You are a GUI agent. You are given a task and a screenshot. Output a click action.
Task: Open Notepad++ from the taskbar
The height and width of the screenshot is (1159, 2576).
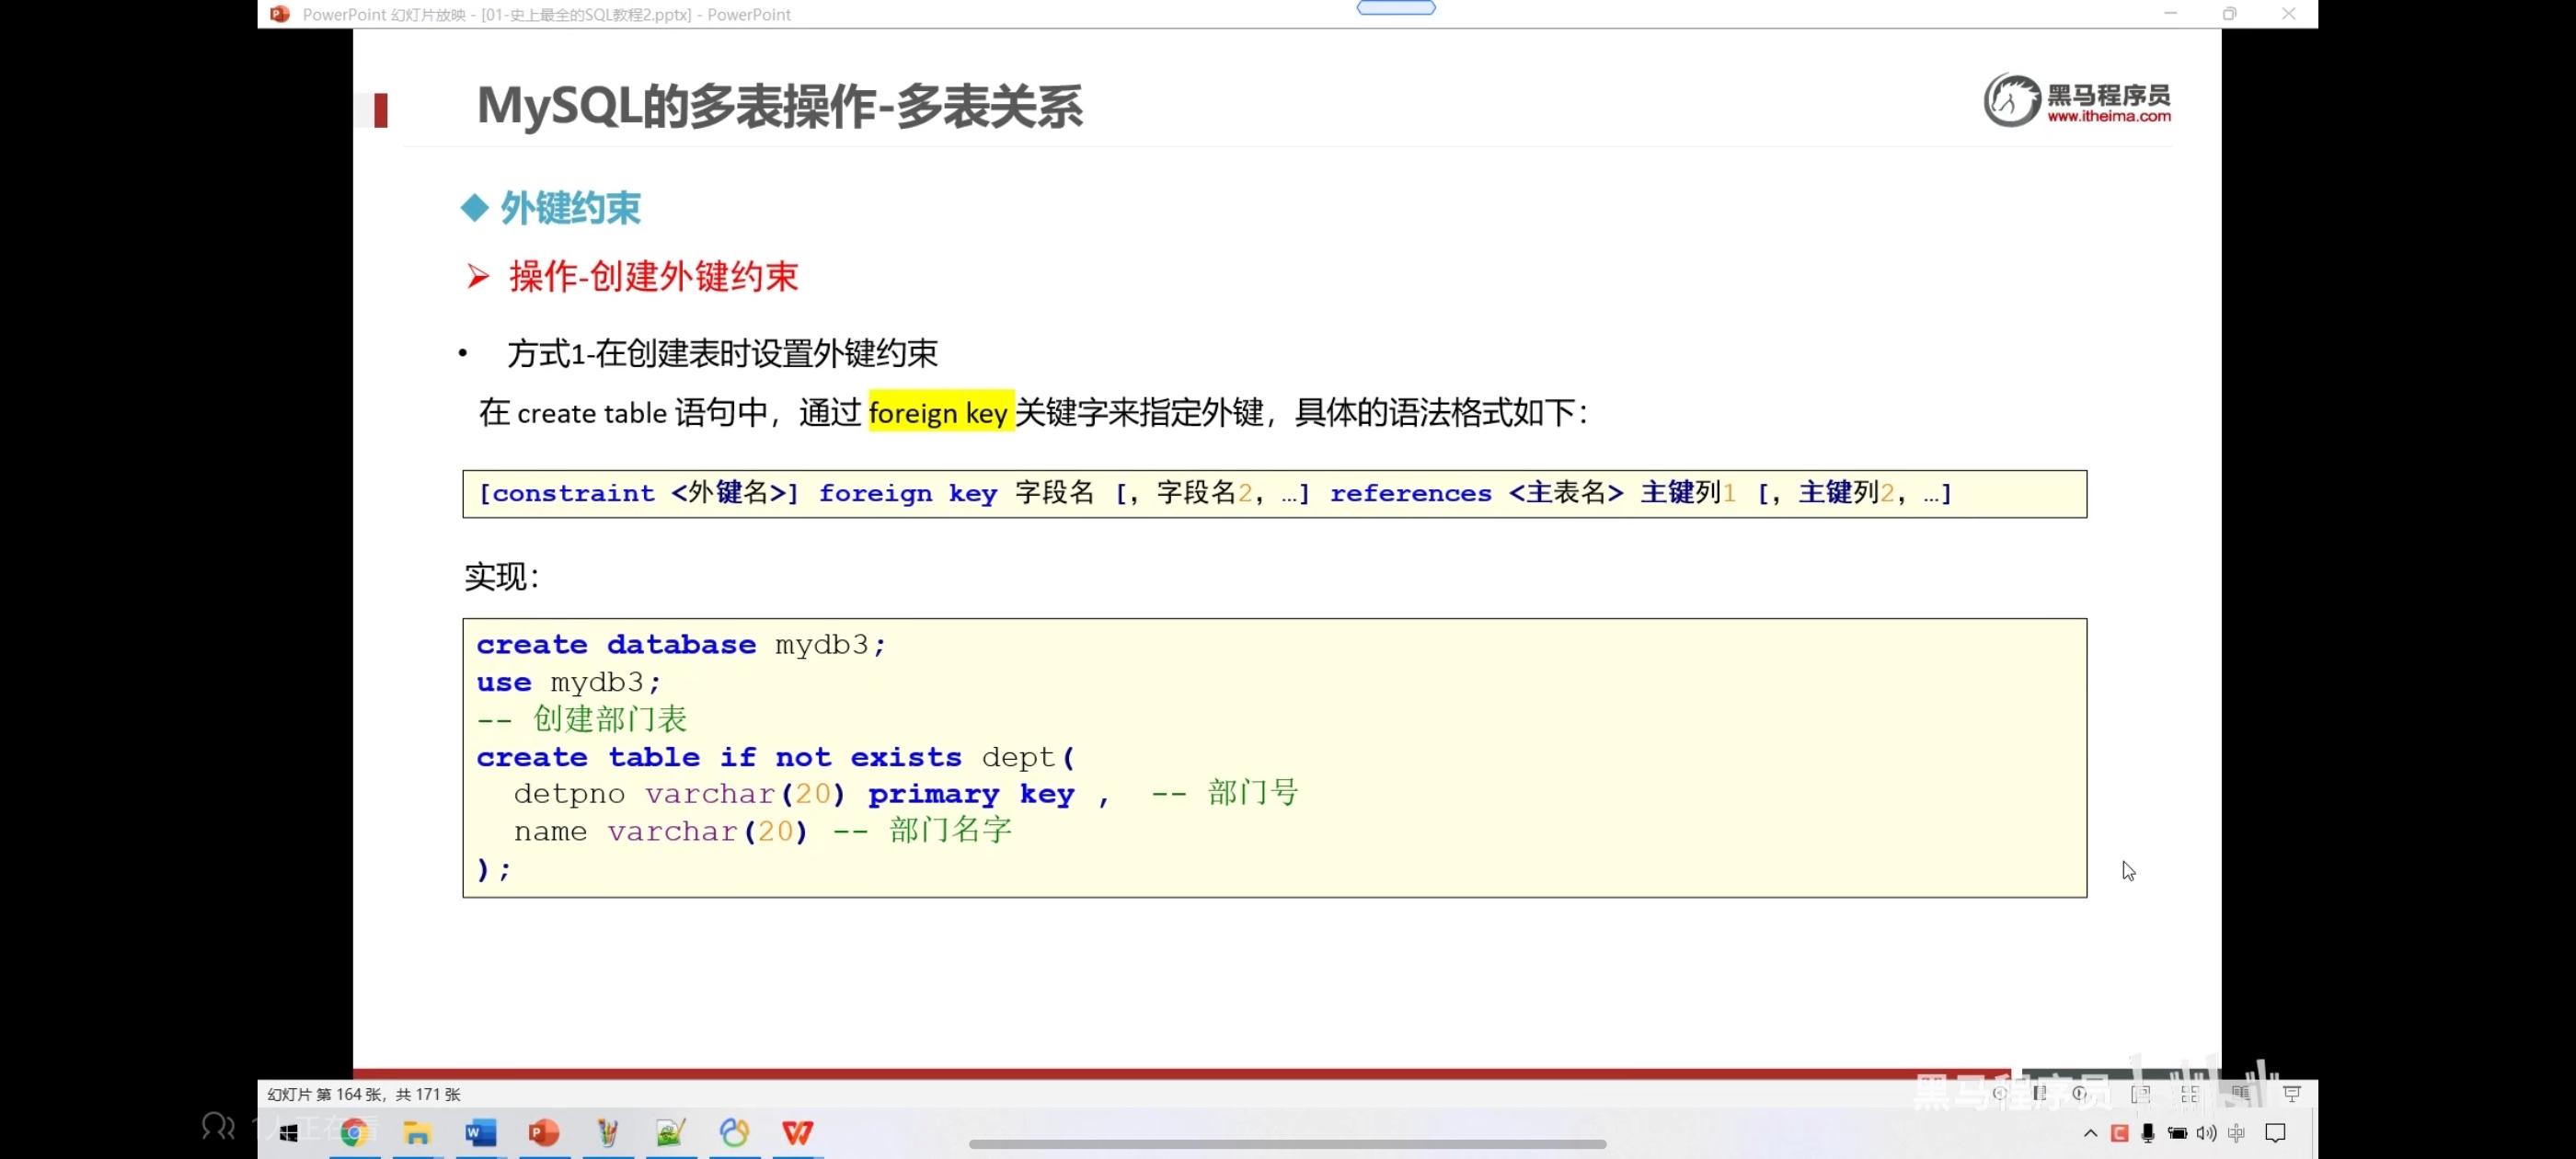click(670, 1132)
